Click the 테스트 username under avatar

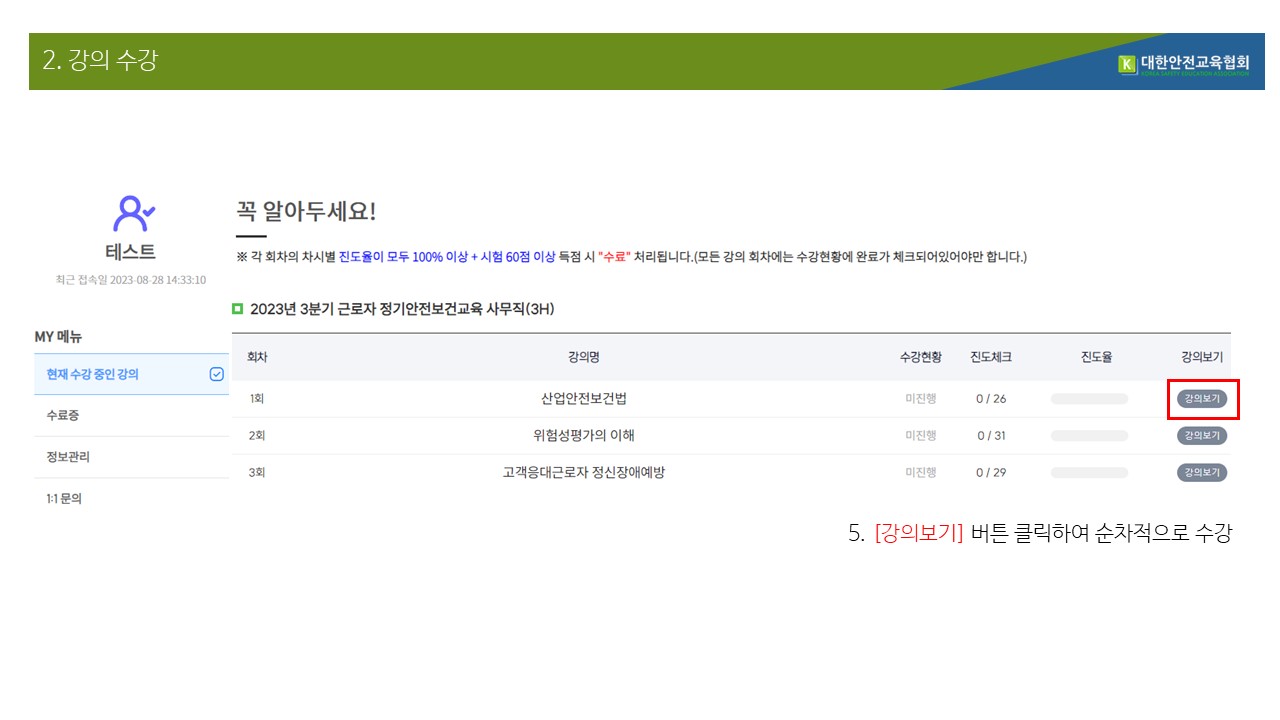[131, 252]
